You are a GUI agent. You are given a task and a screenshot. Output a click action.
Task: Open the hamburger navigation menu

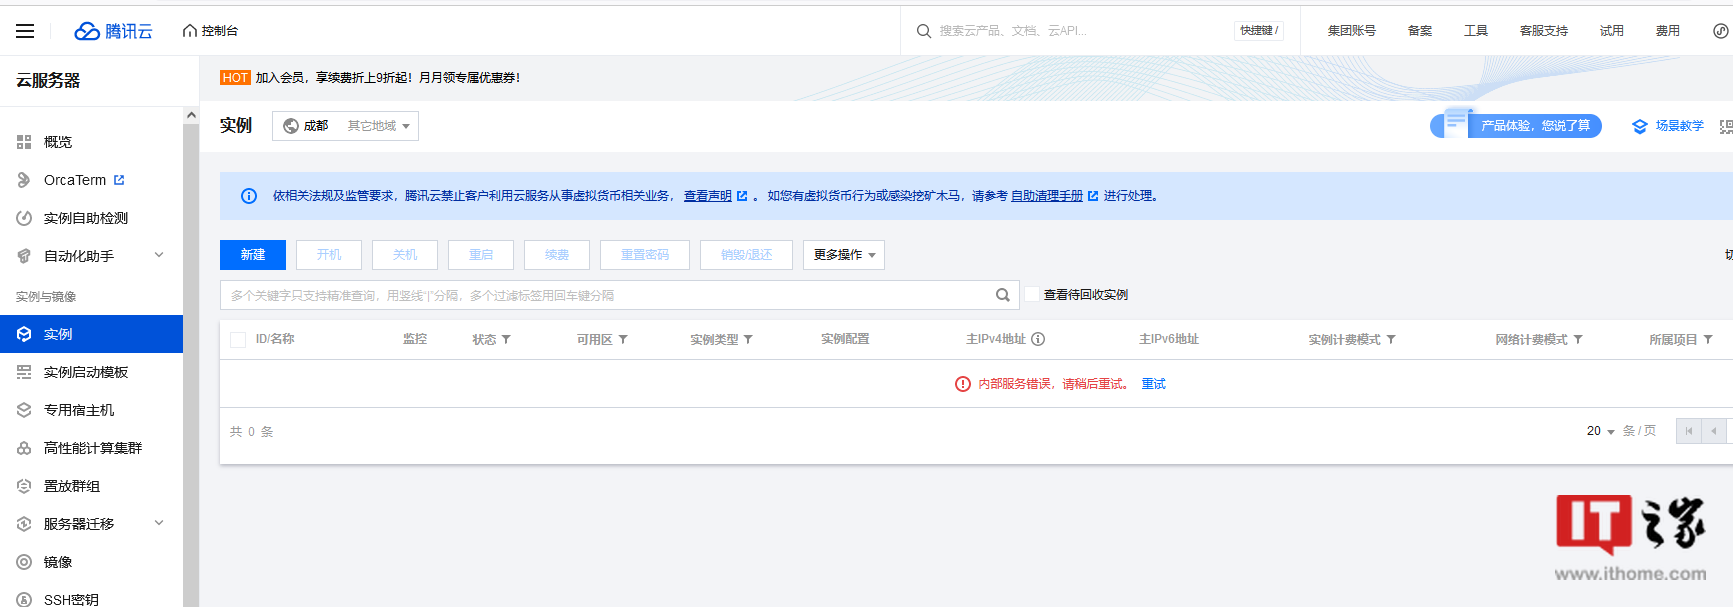pos(25,31)
